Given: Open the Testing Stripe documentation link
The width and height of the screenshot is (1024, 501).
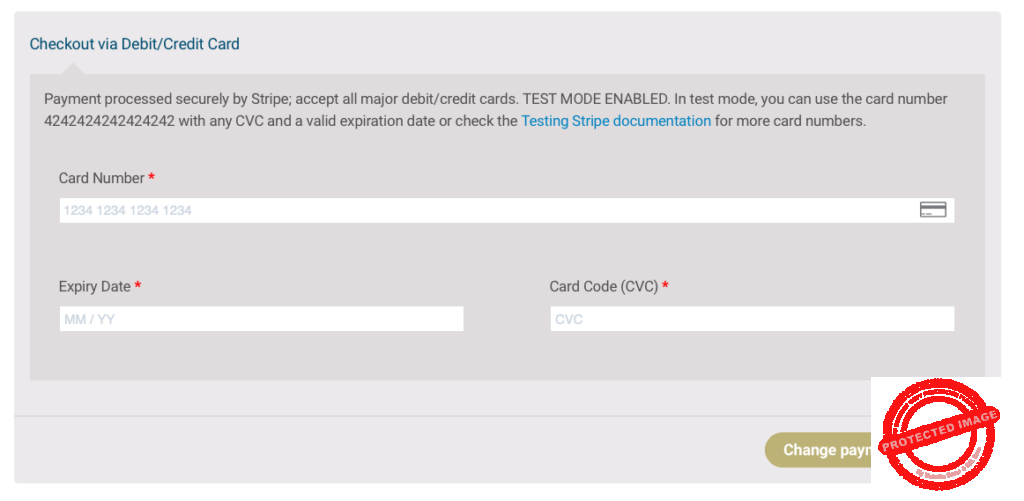Looking at the screenshot, I should coord(616,121).
